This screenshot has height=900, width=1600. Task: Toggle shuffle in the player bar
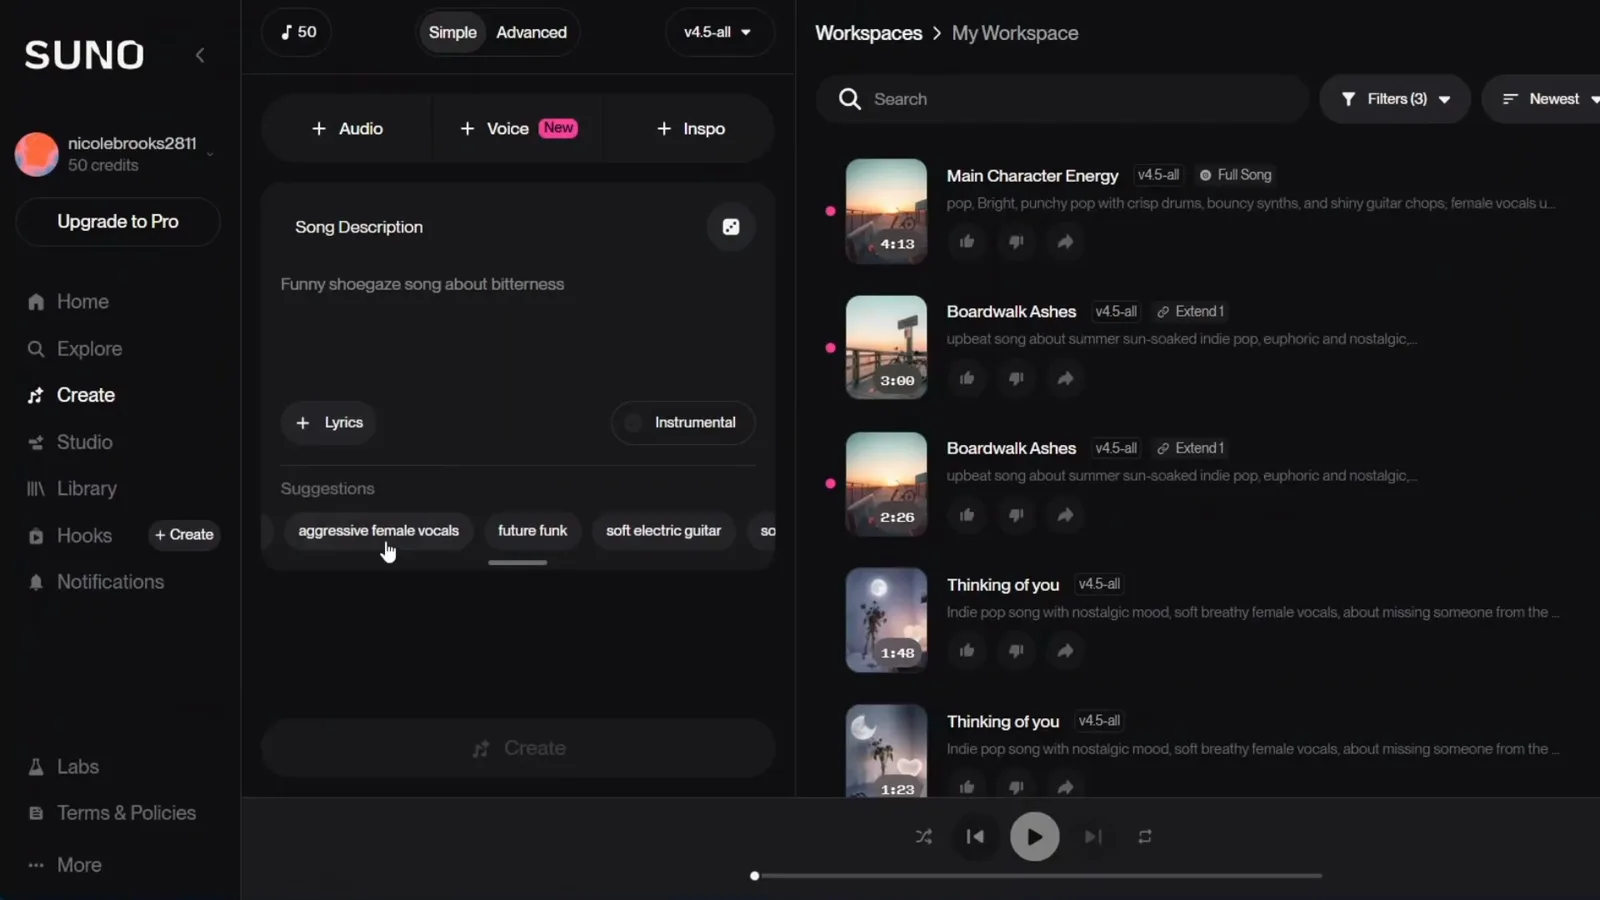point(924,837)
